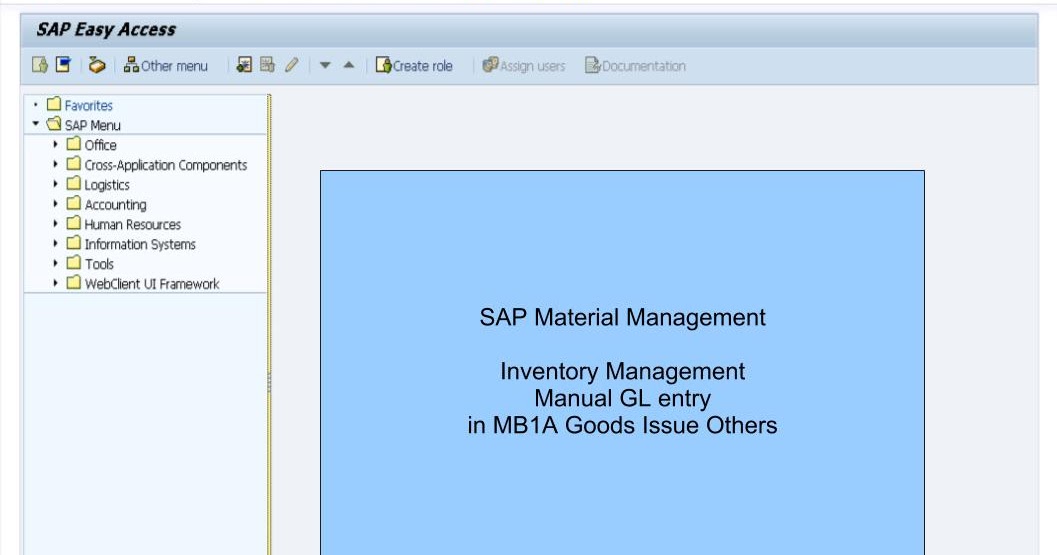Select the SAP Menu tree label
Image resolution: width=1057 pixels, height=555 pixels.
92,125
